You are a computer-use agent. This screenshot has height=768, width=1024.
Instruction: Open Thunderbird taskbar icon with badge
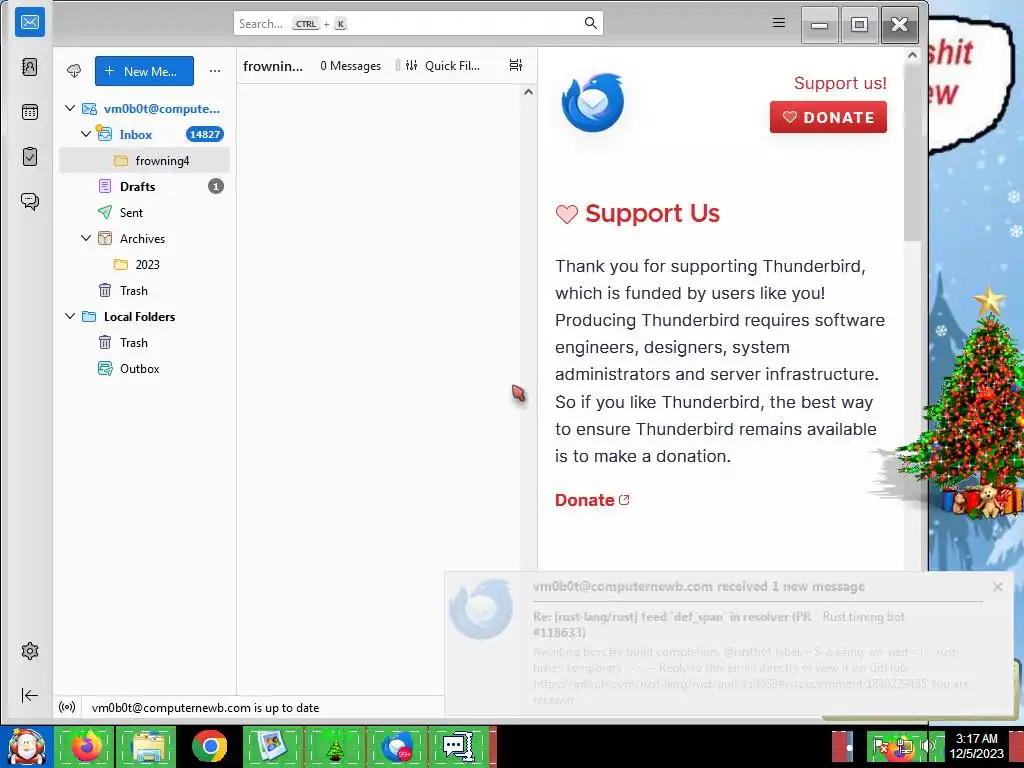(397, 746)
